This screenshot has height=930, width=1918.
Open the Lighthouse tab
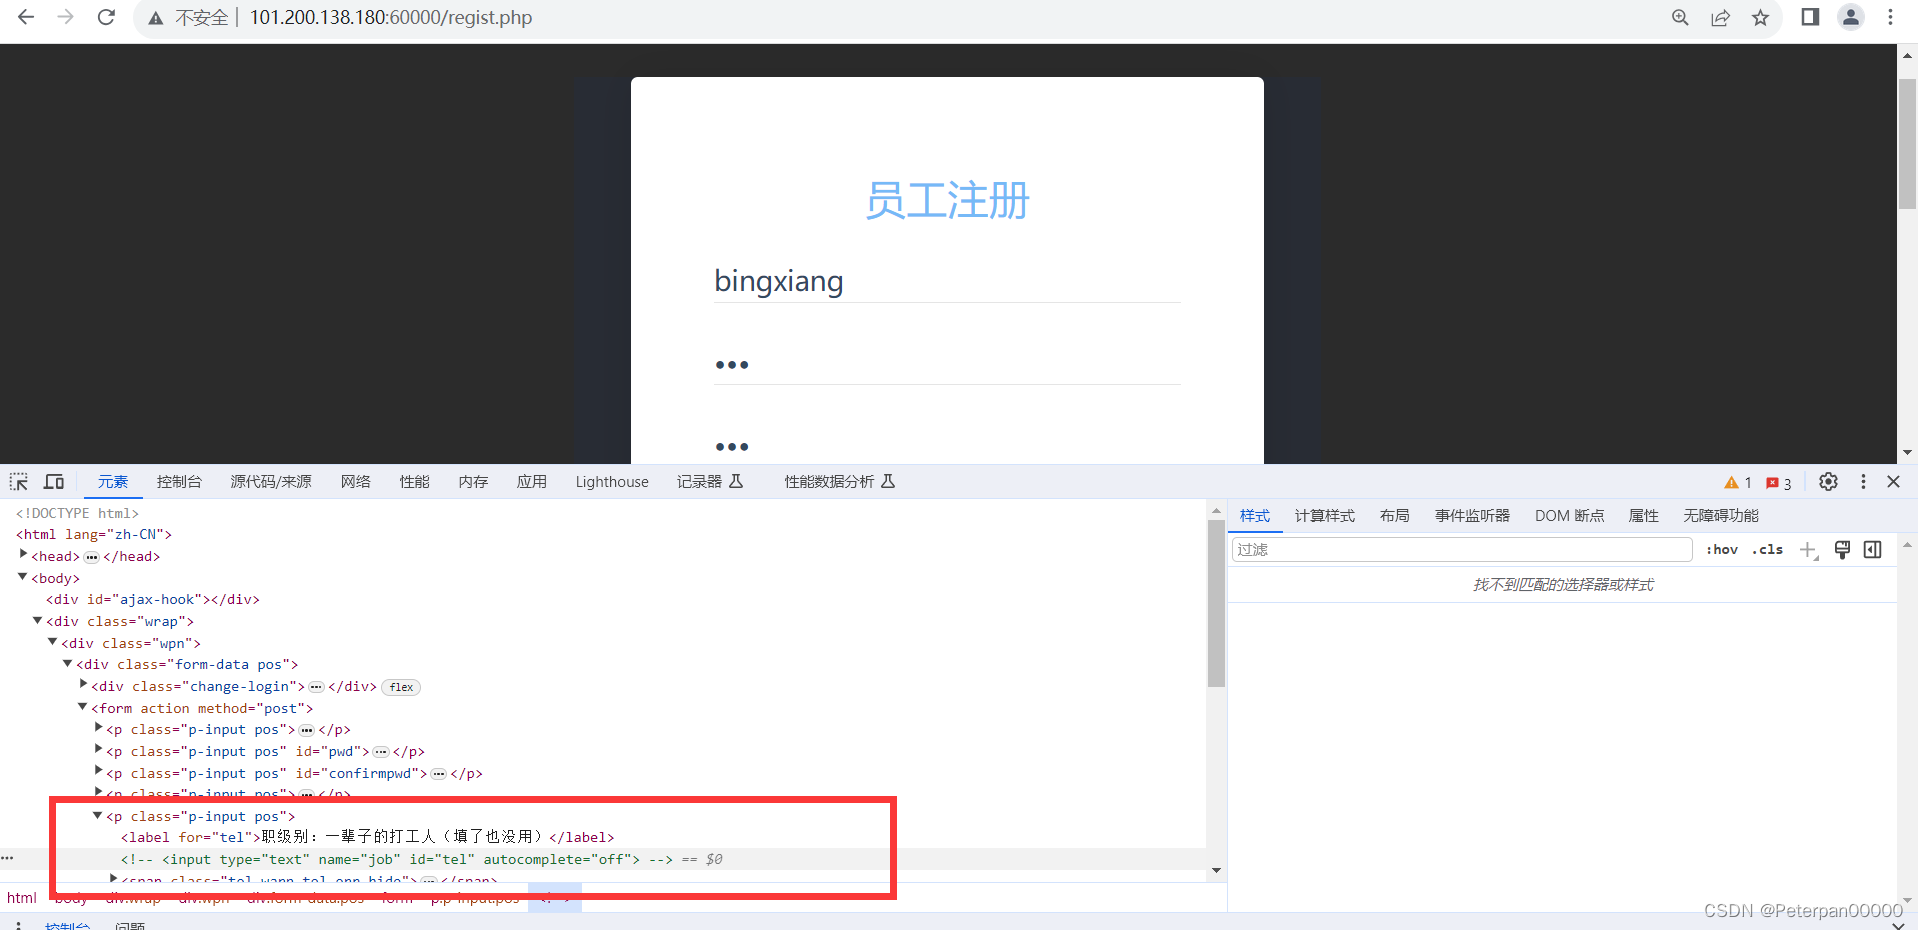pos(612,482)
